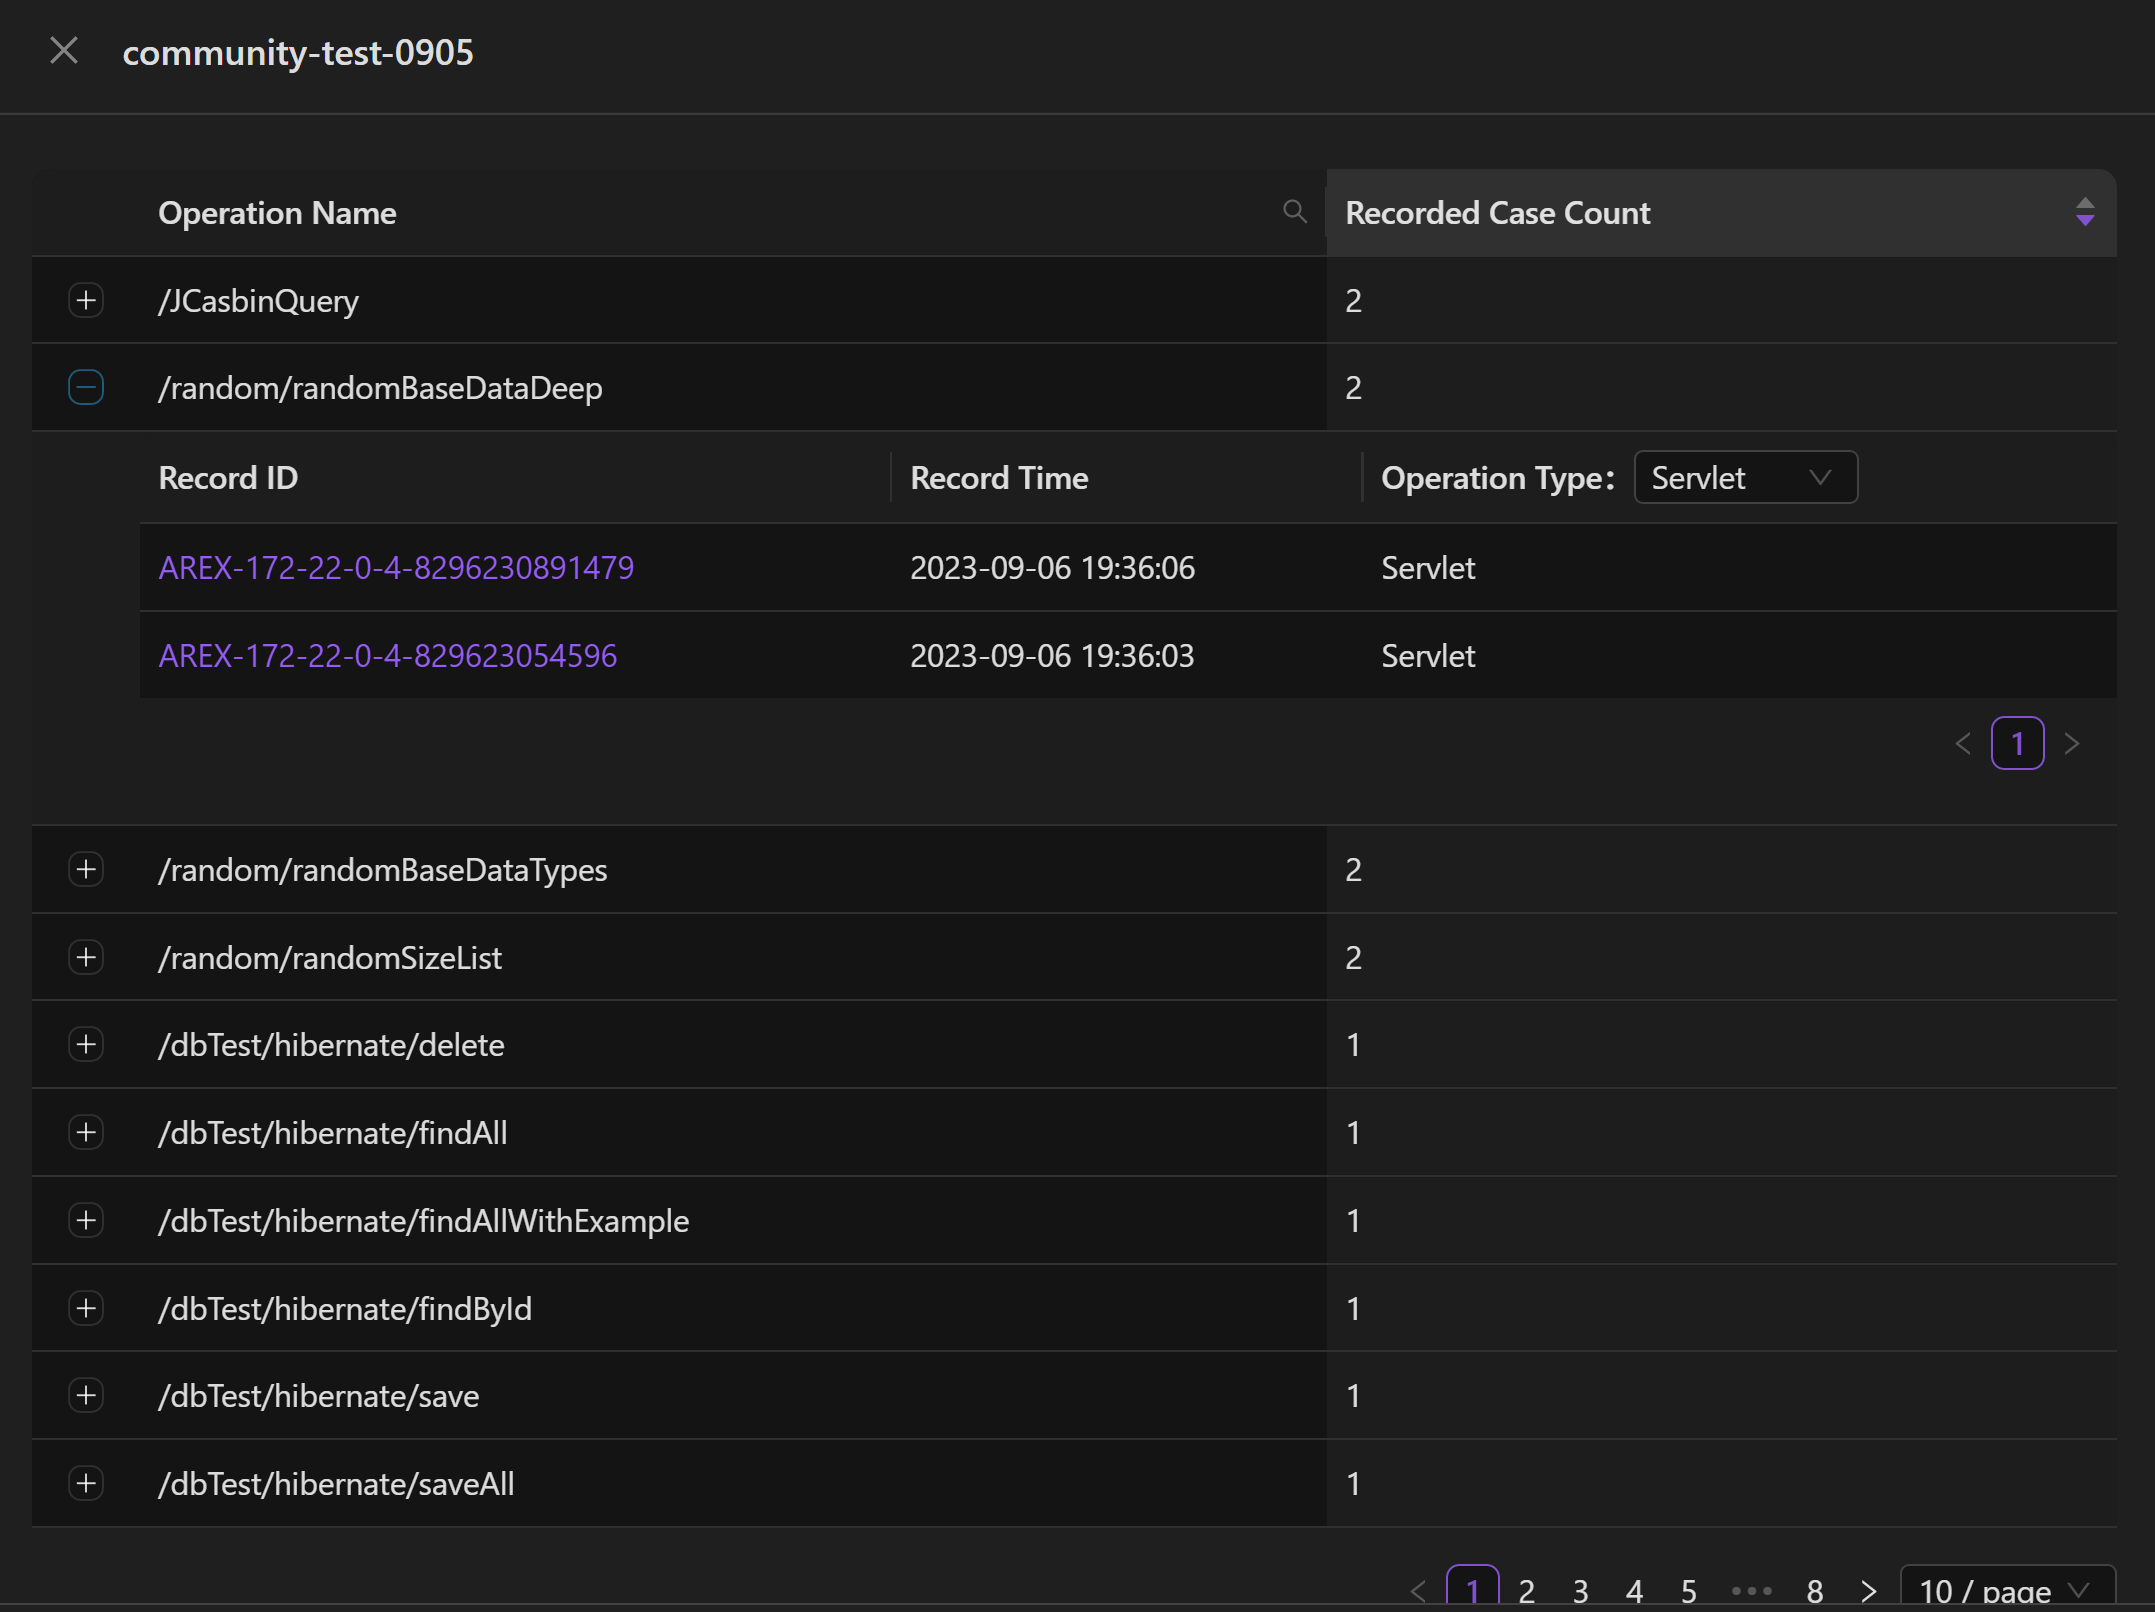
Task: Close the community-test-0905 panel
Action: 64,50
